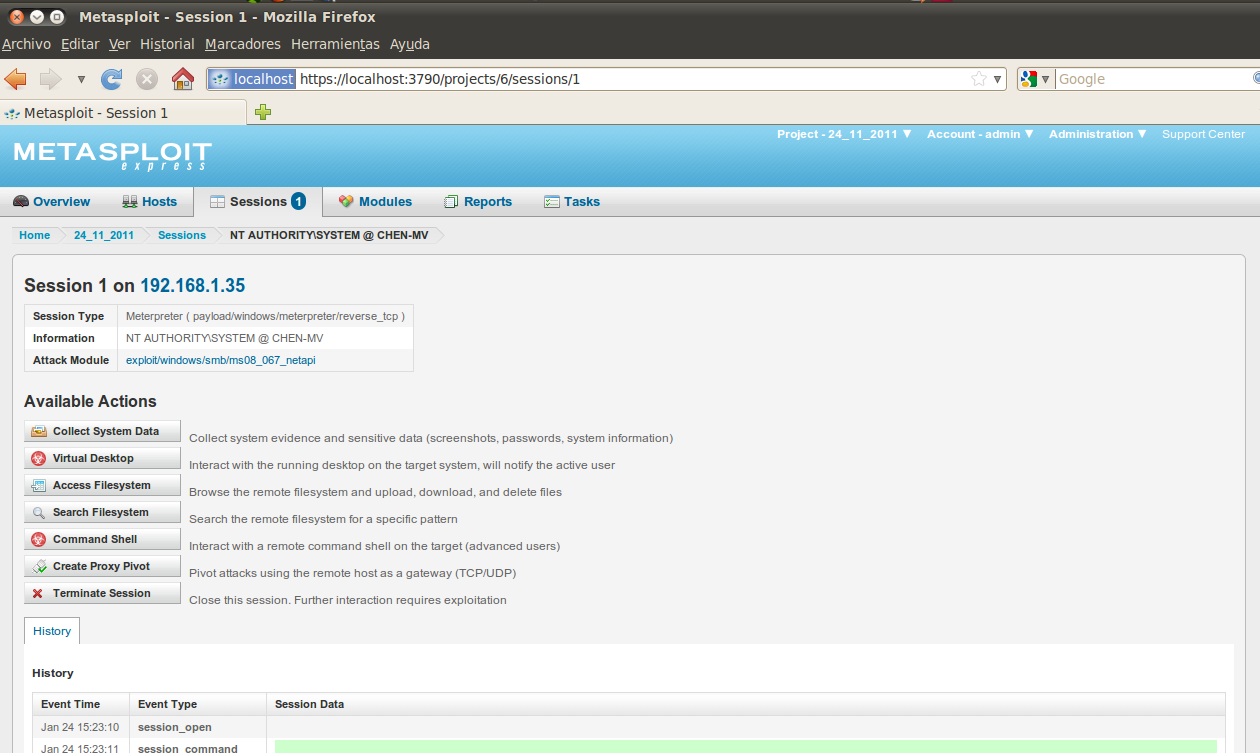1260x753 pixels.
Task: Click the Reports icon in the navigation bar
Action: click(x=450, y=201)
